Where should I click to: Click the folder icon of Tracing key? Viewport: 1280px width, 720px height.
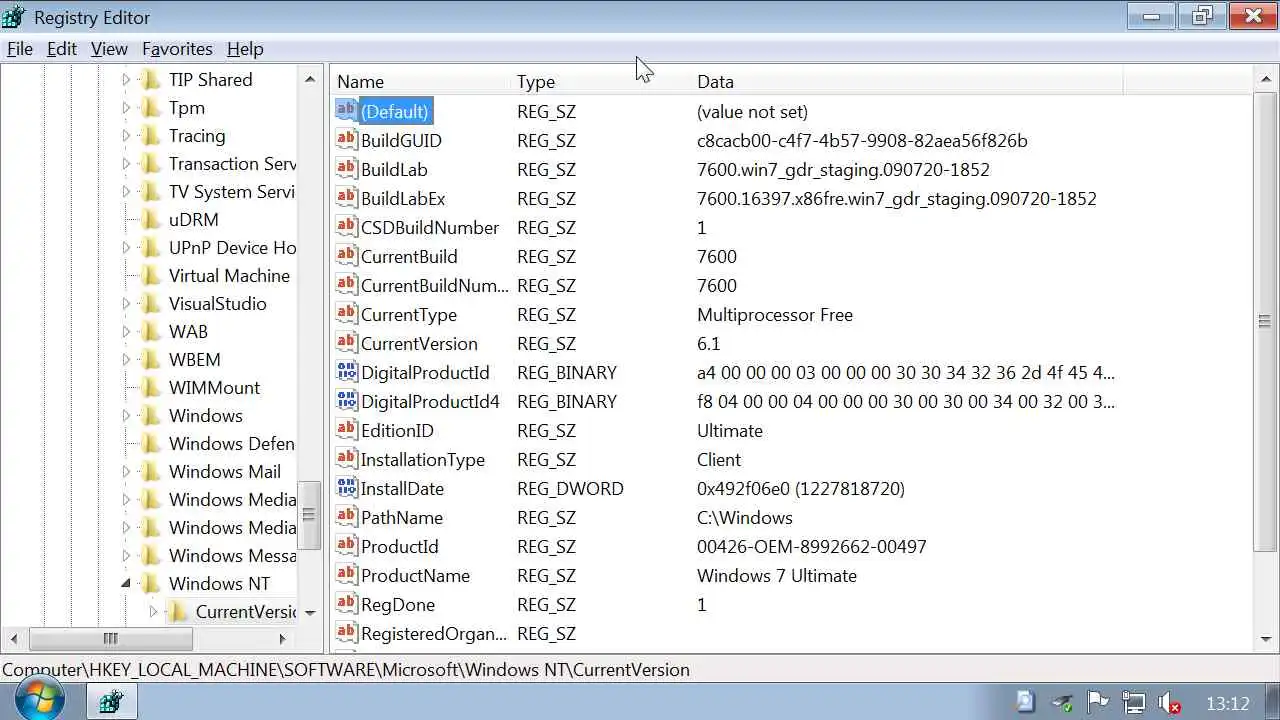151,135
